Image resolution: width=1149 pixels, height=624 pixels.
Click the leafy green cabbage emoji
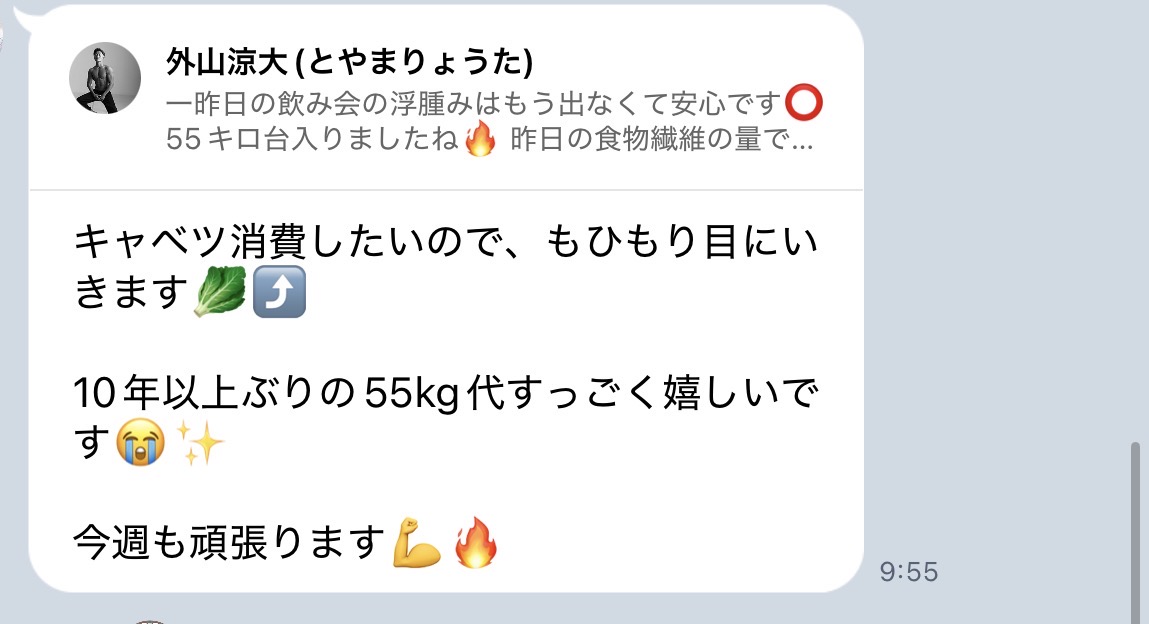tap(220, 291)
